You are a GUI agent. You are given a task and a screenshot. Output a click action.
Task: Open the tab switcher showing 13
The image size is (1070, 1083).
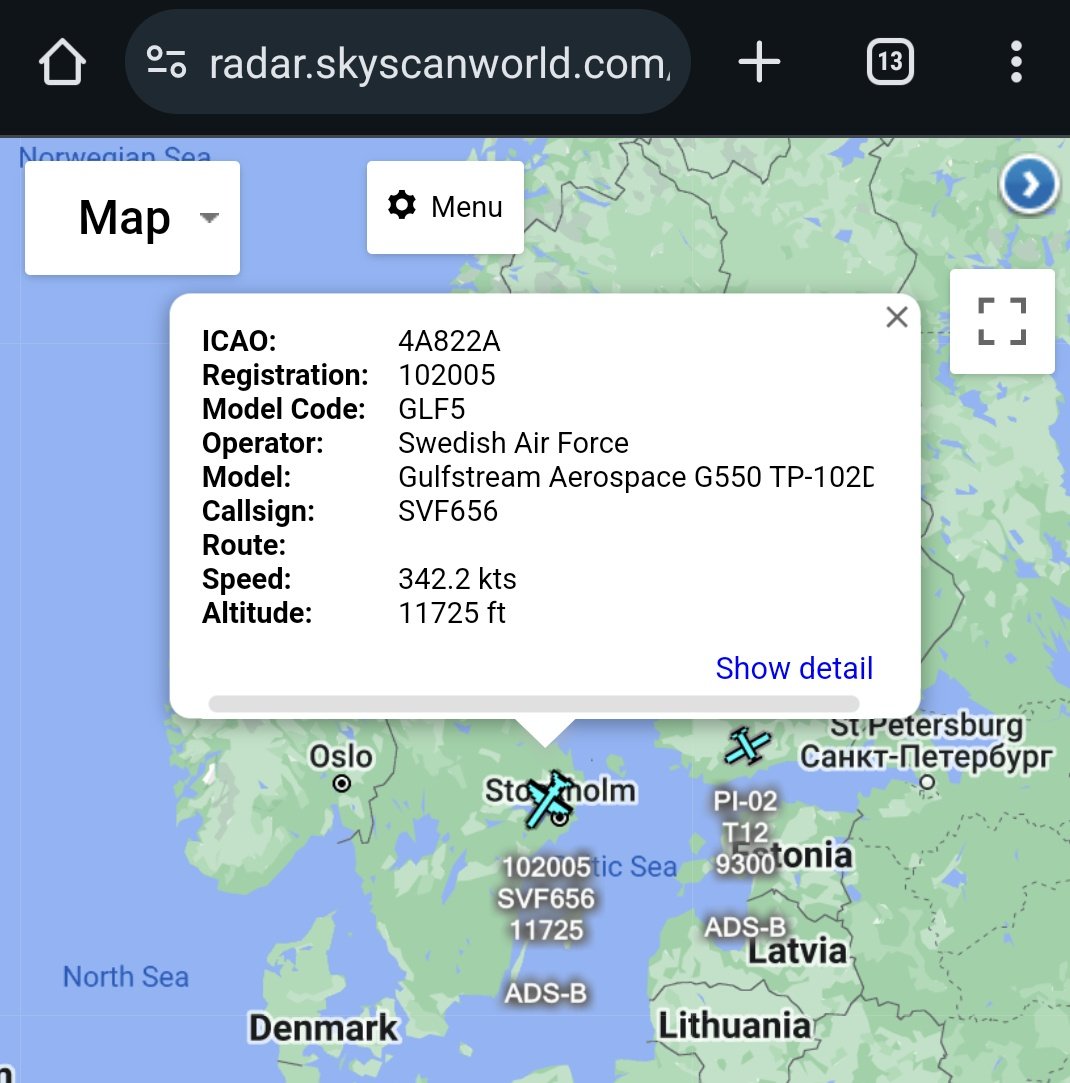[890, 62]
